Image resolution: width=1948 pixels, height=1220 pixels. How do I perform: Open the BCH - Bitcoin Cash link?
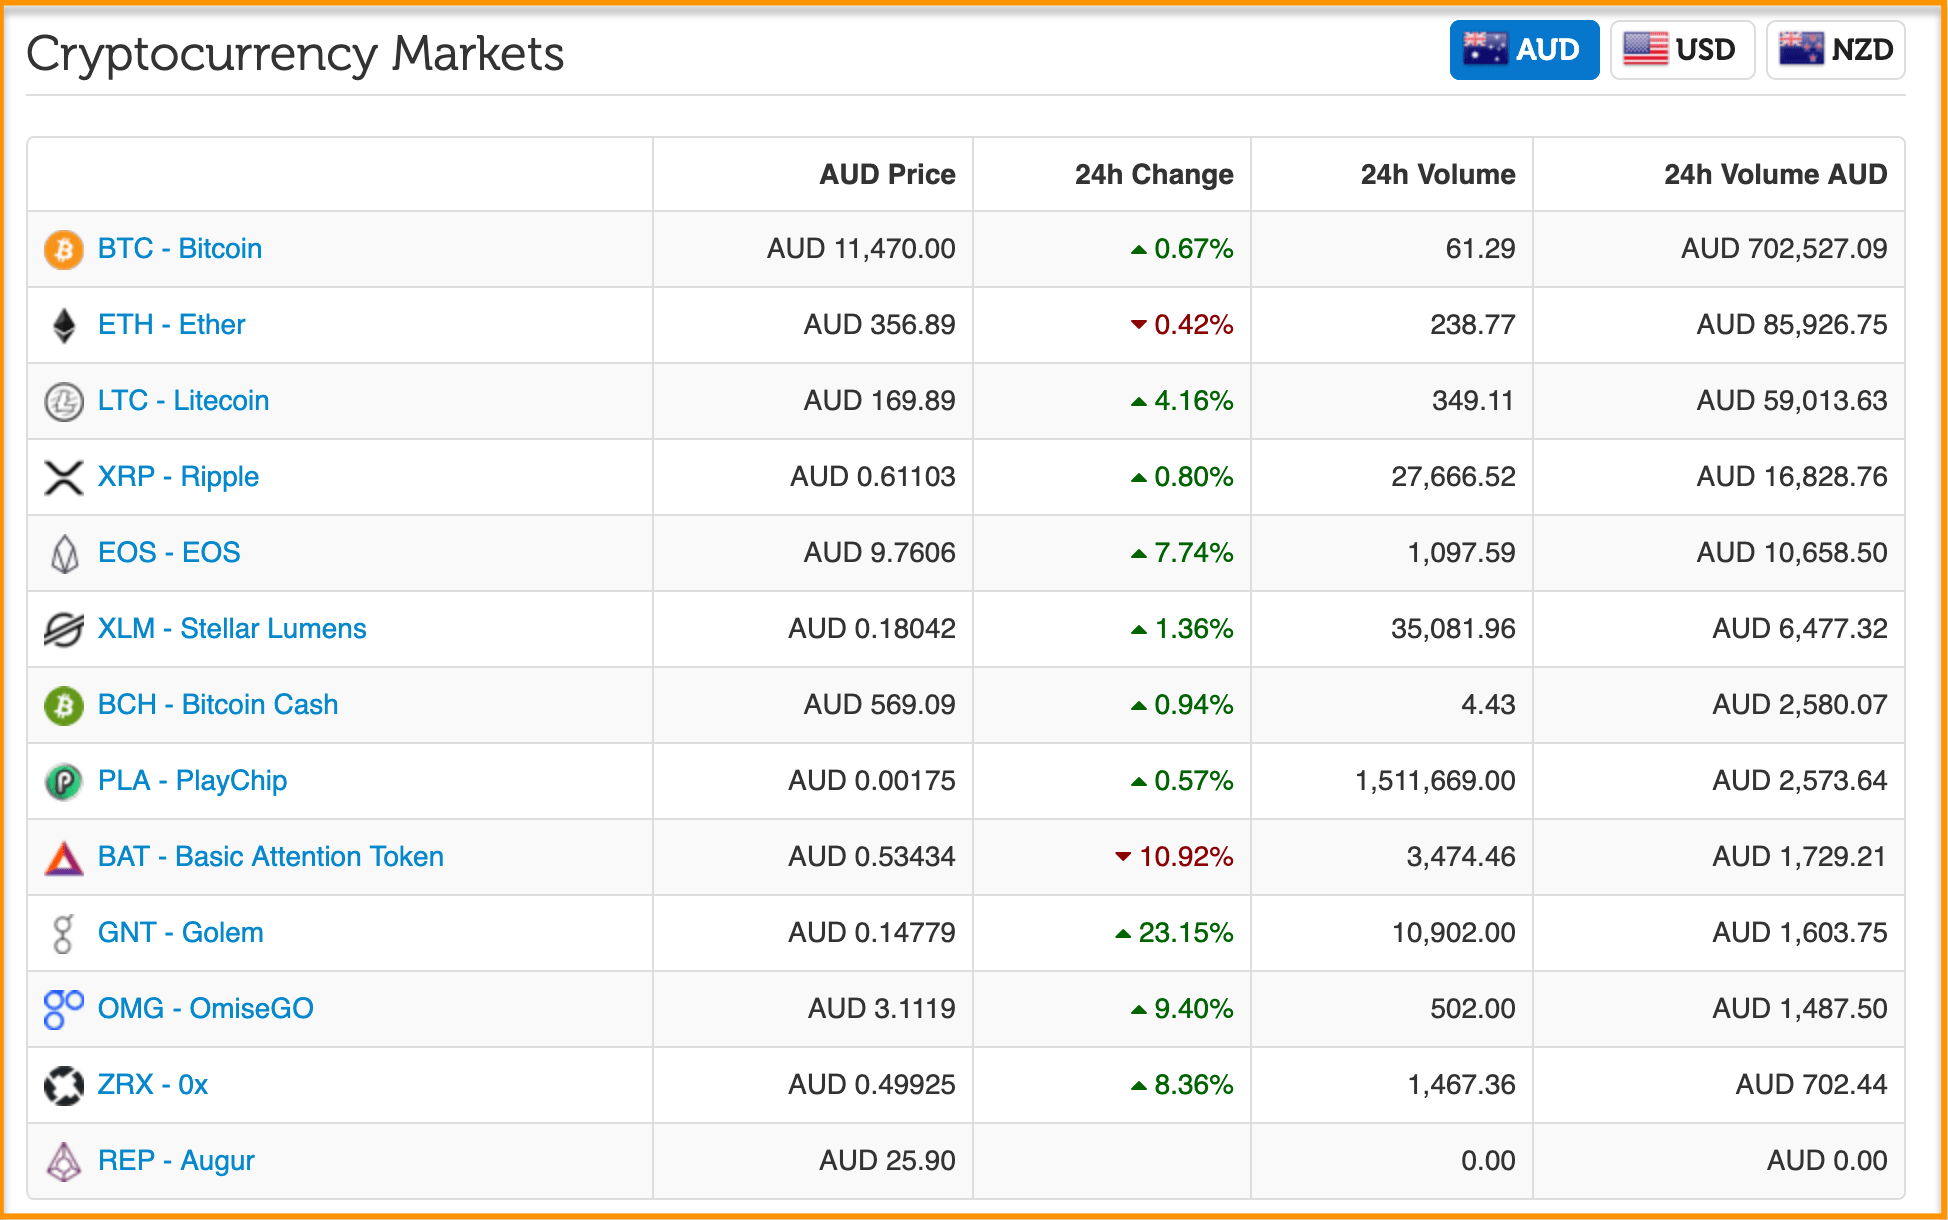pyautogui.click(x=218, y=704)
